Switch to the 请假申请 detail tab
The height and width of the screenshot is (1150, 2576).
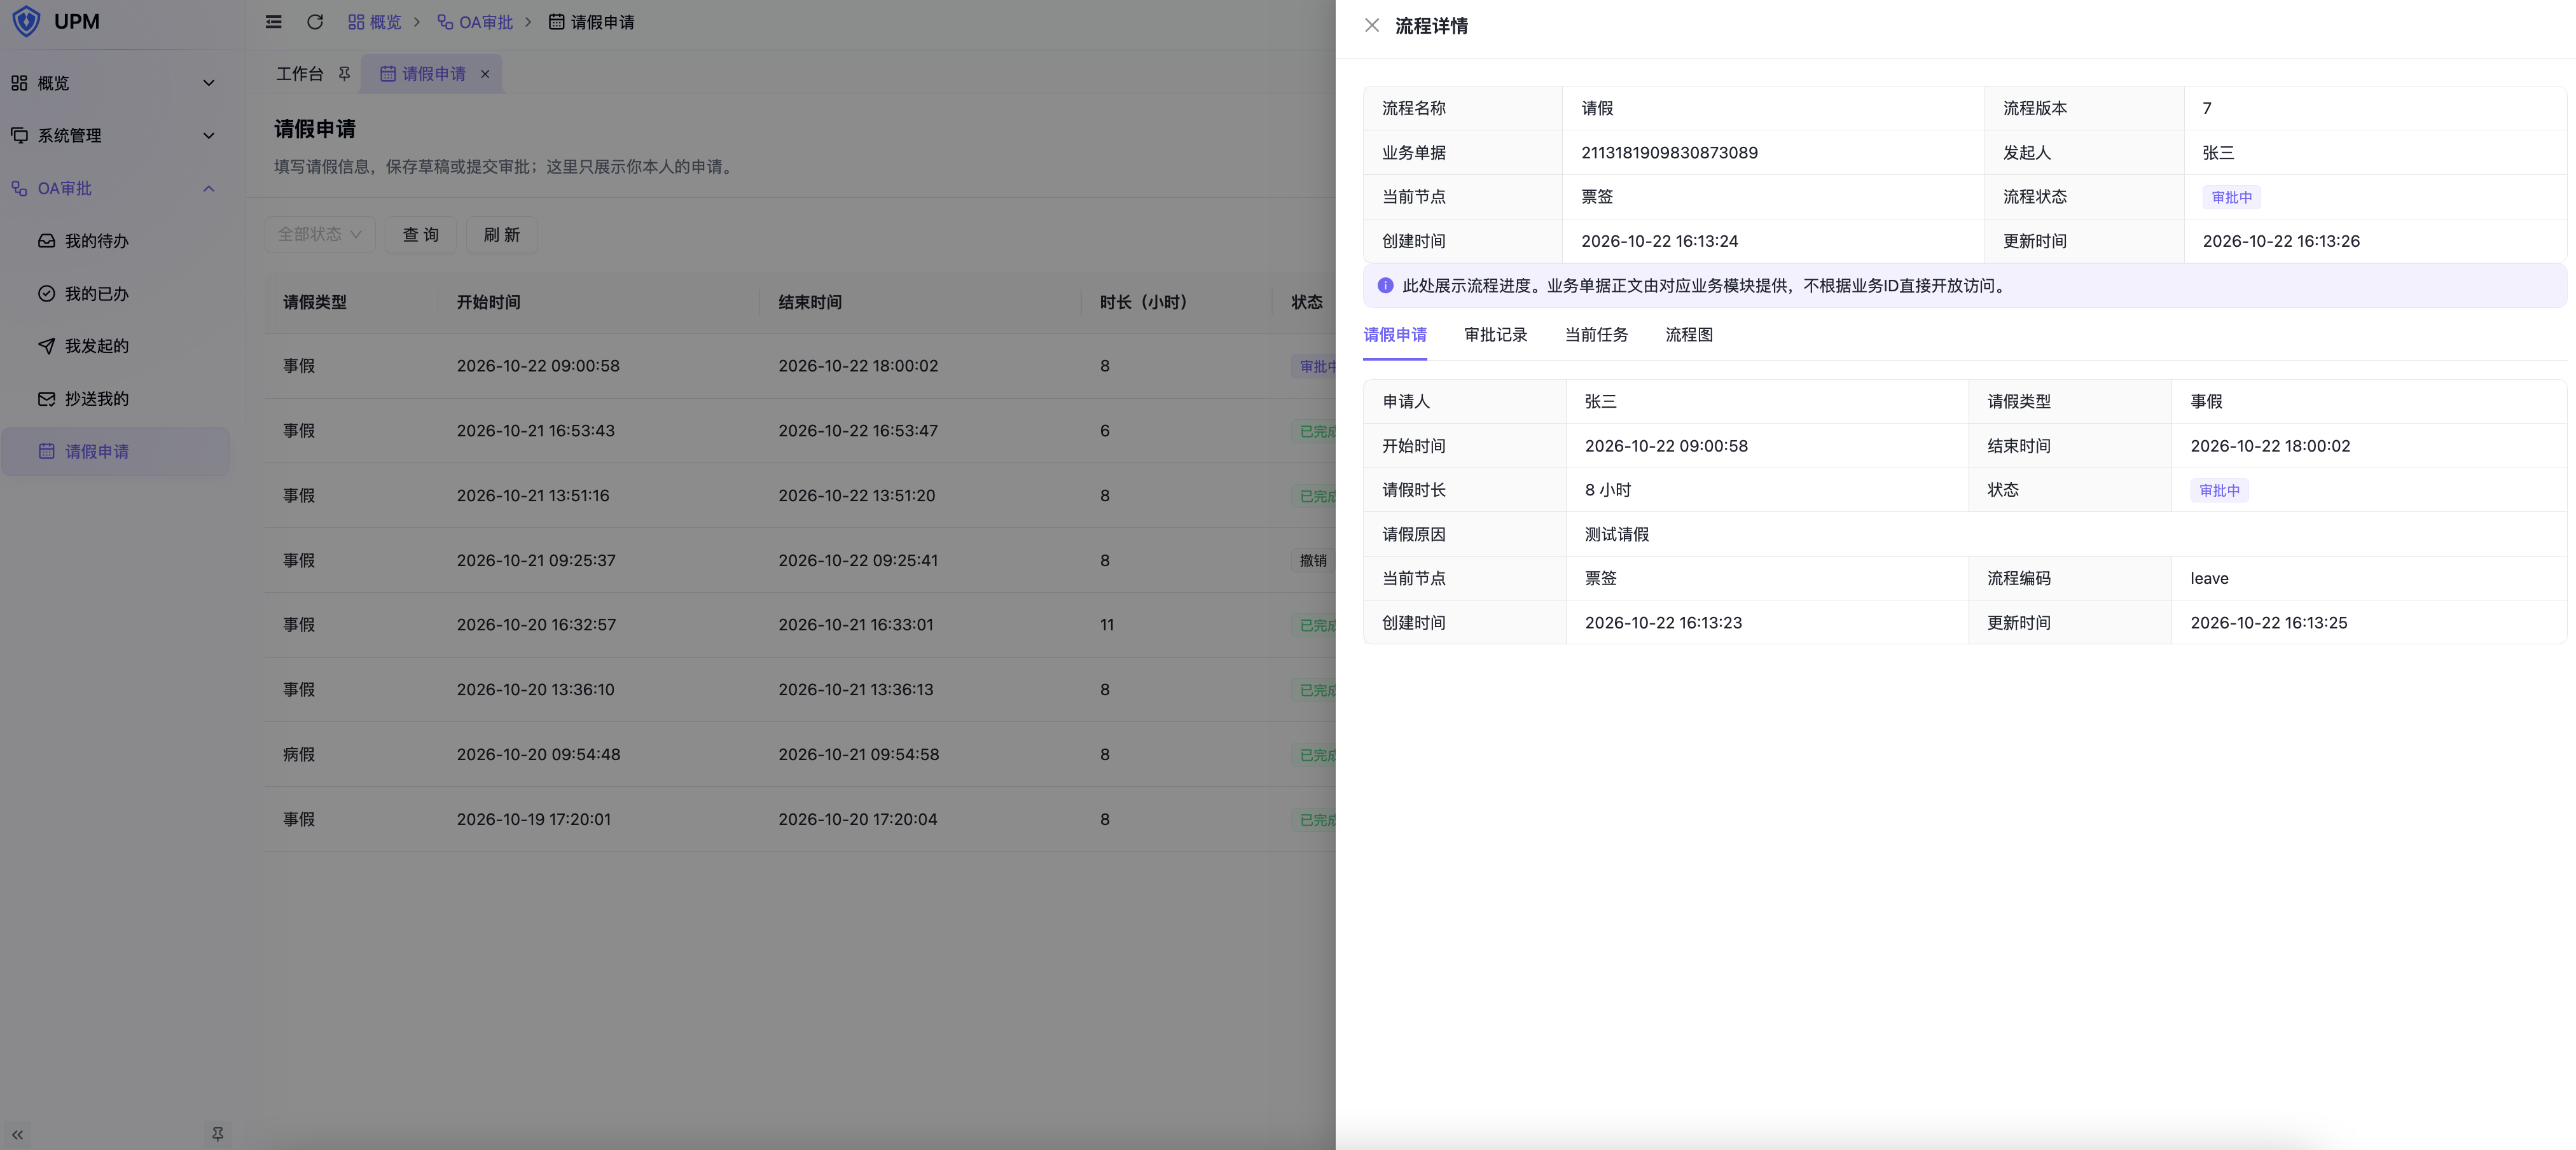click(1395, 335)
